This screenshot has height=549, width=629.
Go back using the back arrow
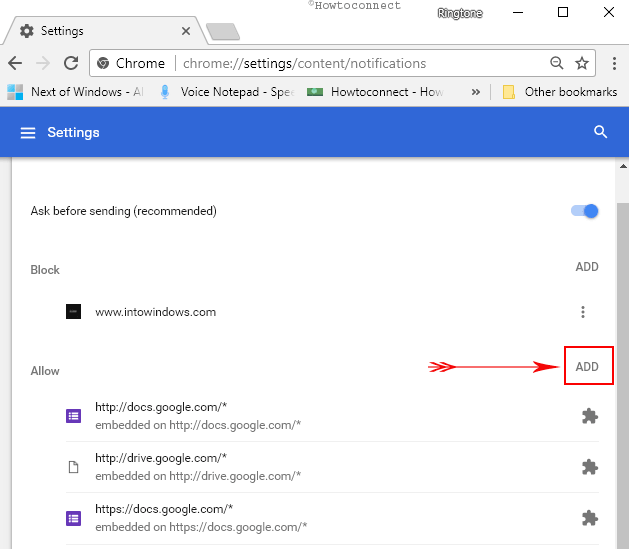15,63
